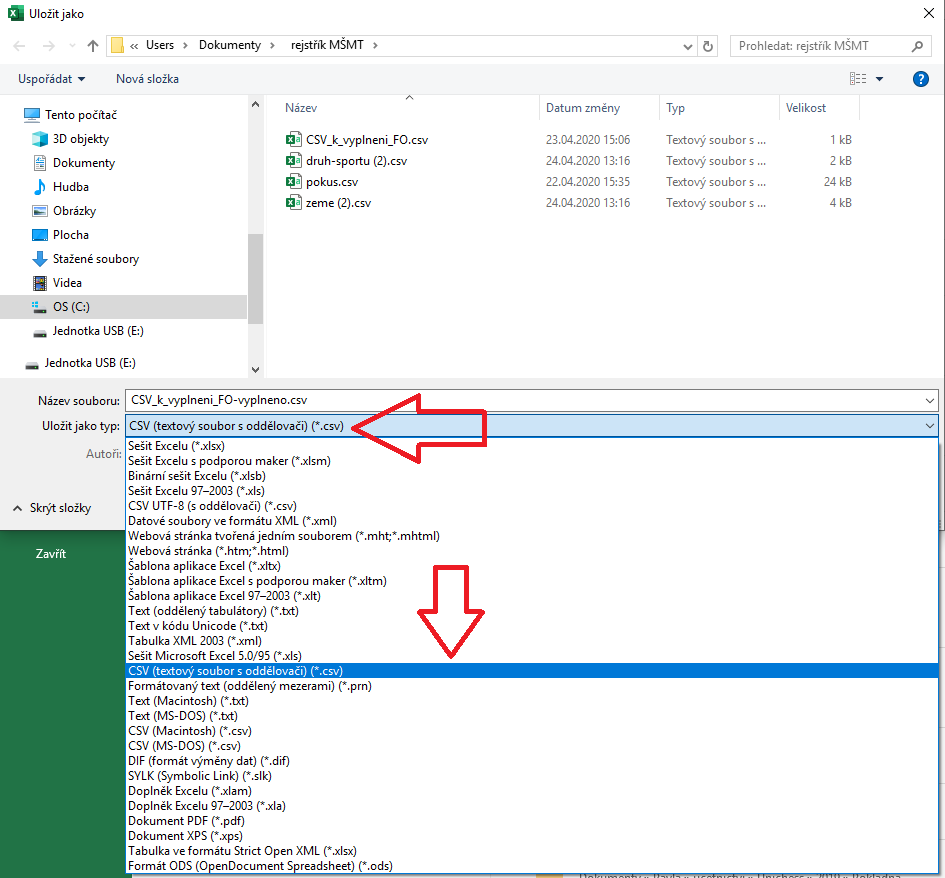Viewport: 945px width, 878px height.
Task: Choose Sešit Excelu (*.xlsx) format
Action: 532,446
